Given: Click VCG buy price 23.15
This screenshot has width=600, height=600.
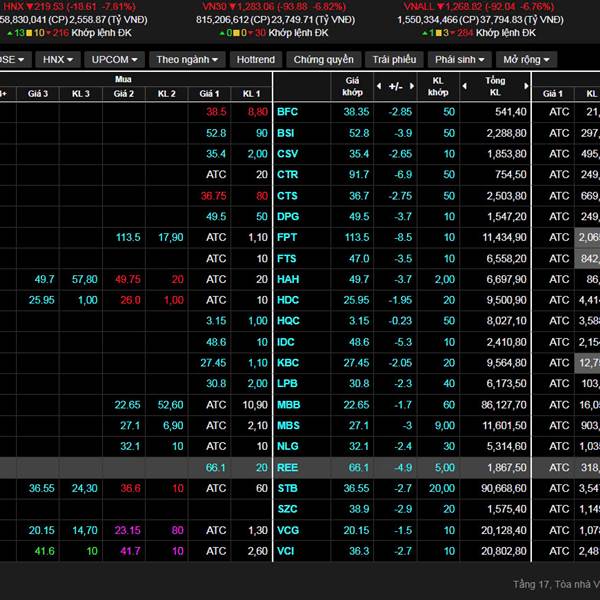Looking at the screenshot, I should click(127, 530).
